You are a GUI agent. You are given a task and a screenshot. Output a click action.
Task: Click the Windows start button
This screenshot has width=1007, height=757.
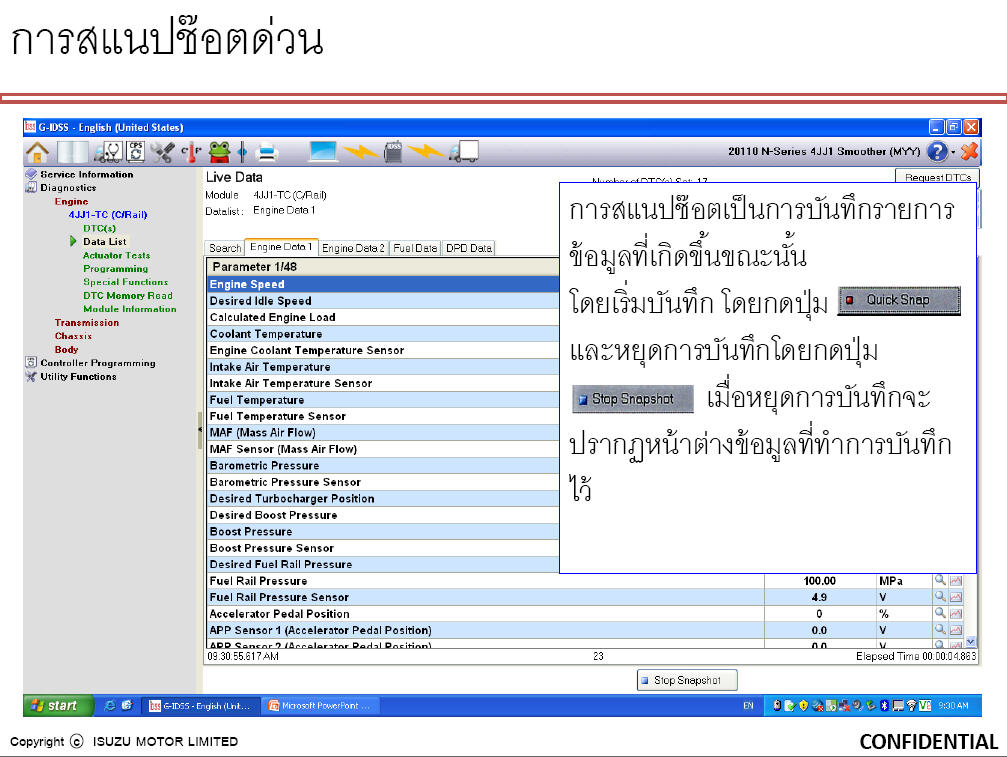58,706
